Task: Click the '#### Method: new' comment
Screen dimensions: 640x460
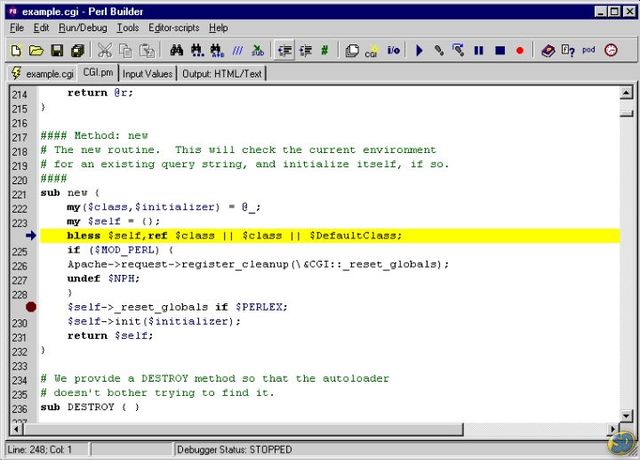Action: point(94,136)
